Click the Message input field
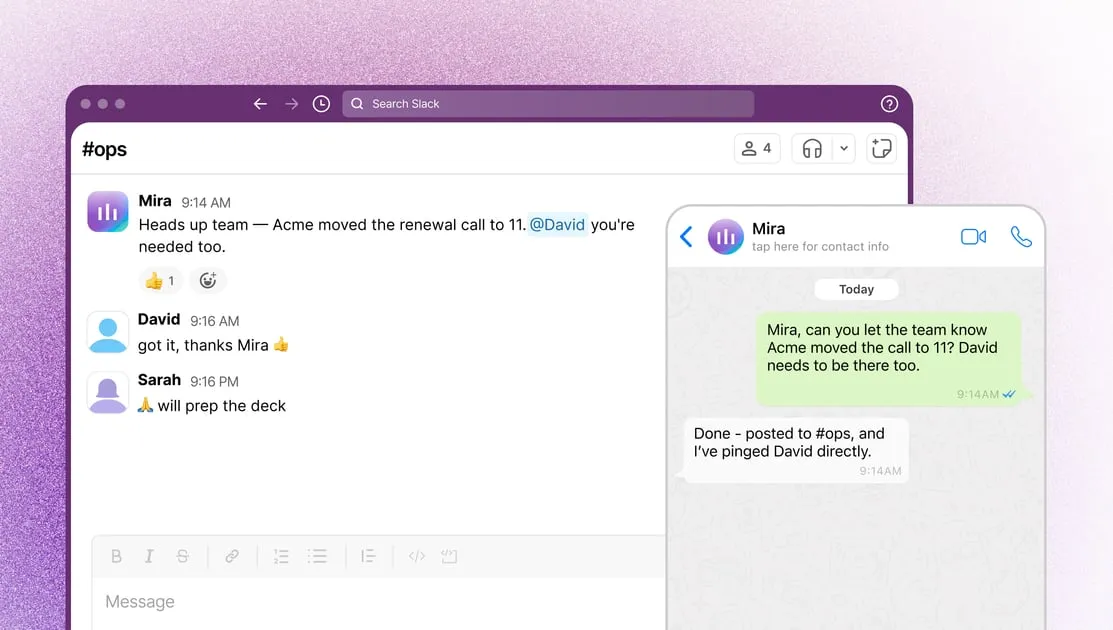 pos(380,602)
